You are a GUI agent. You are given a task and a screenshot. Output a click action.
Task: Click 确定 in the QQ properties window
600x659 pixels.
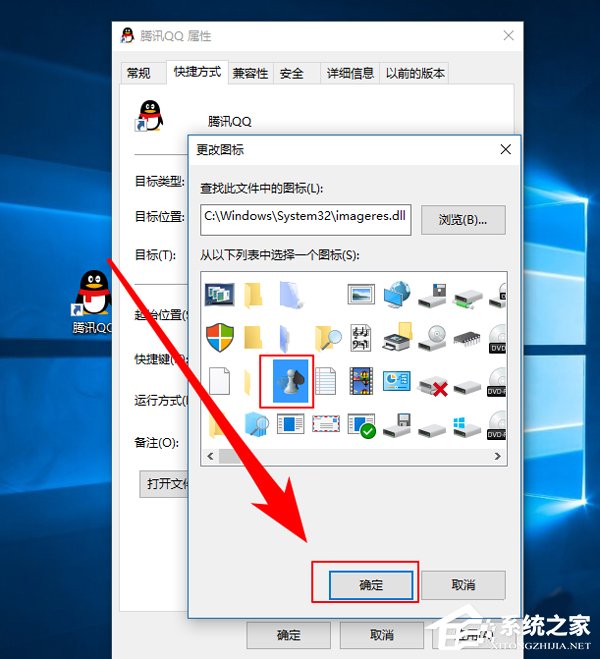[289, 635]
